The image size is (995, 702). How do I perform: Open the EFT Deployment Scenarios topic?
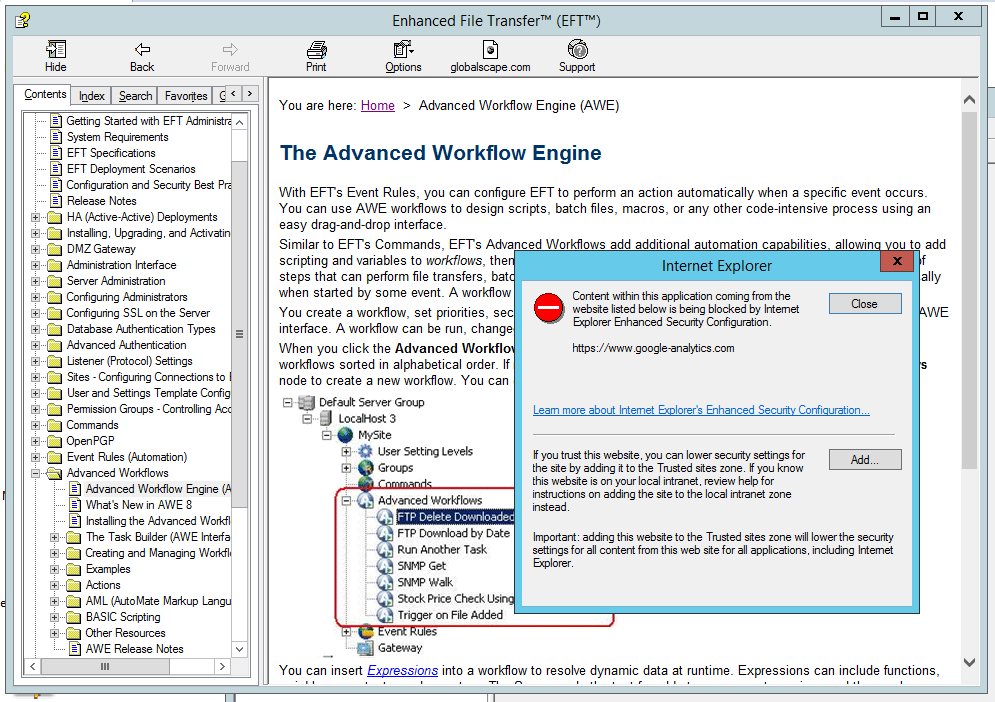(131, 169)
